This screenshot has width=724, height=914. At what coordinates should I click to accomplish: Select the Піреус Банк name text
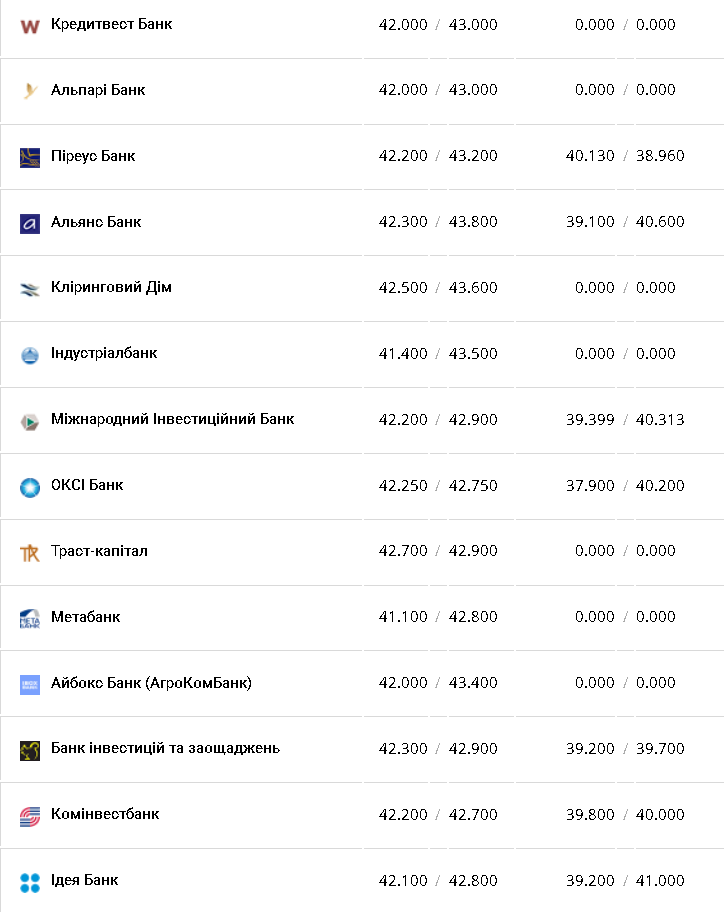(93, 156)
